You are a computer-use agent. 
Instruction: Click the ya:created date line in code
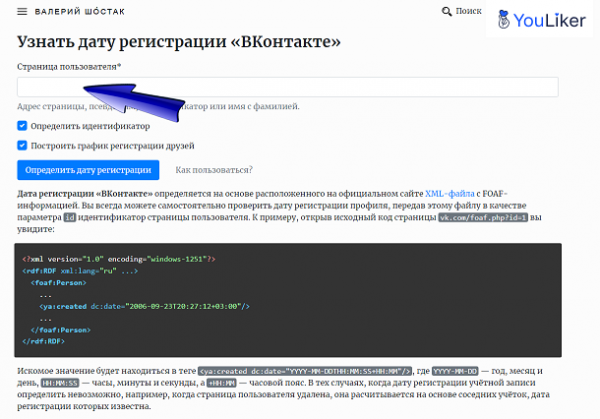(144, 307)
